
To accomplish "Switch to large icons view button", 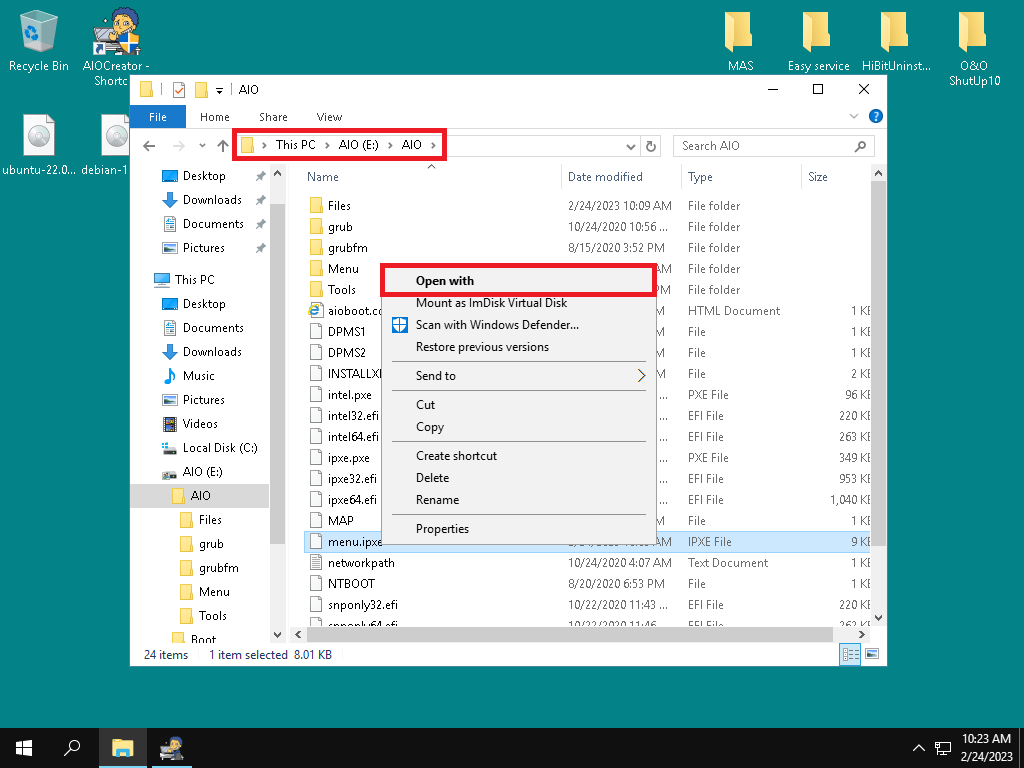I will point(872,654).
